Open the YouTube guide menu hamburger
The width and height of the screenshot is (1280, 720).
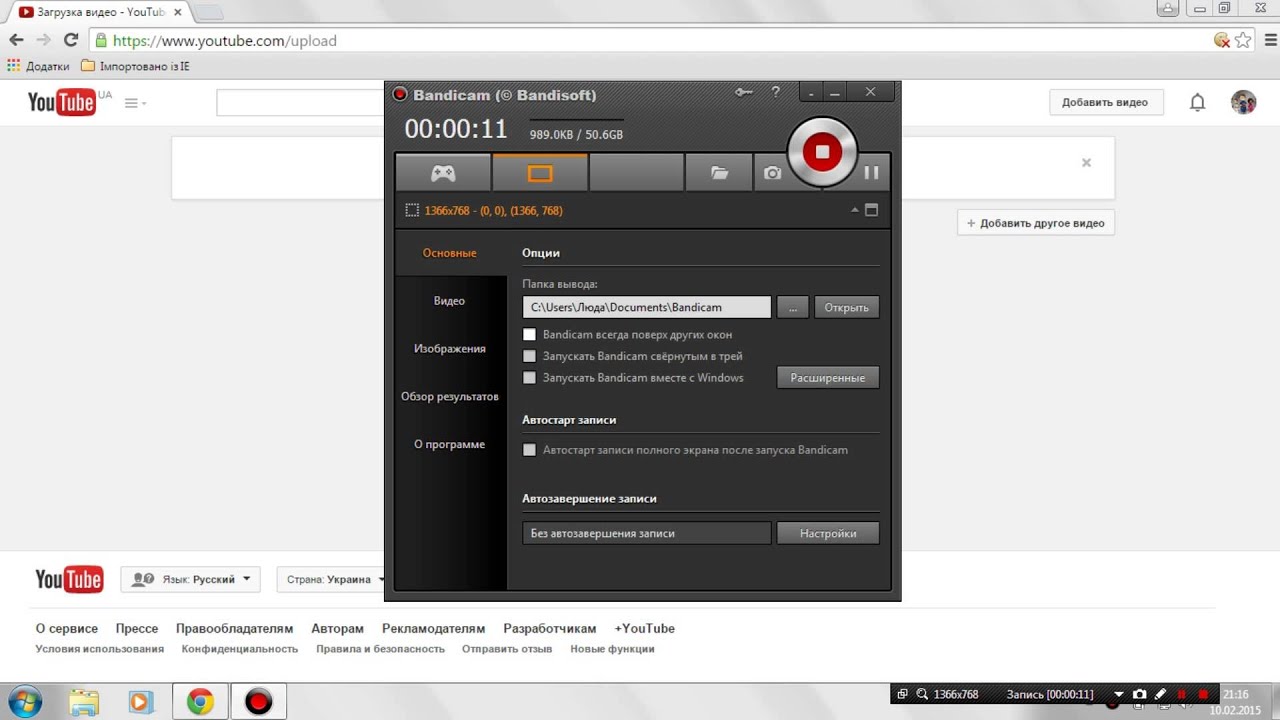click(x=131, y=103)
